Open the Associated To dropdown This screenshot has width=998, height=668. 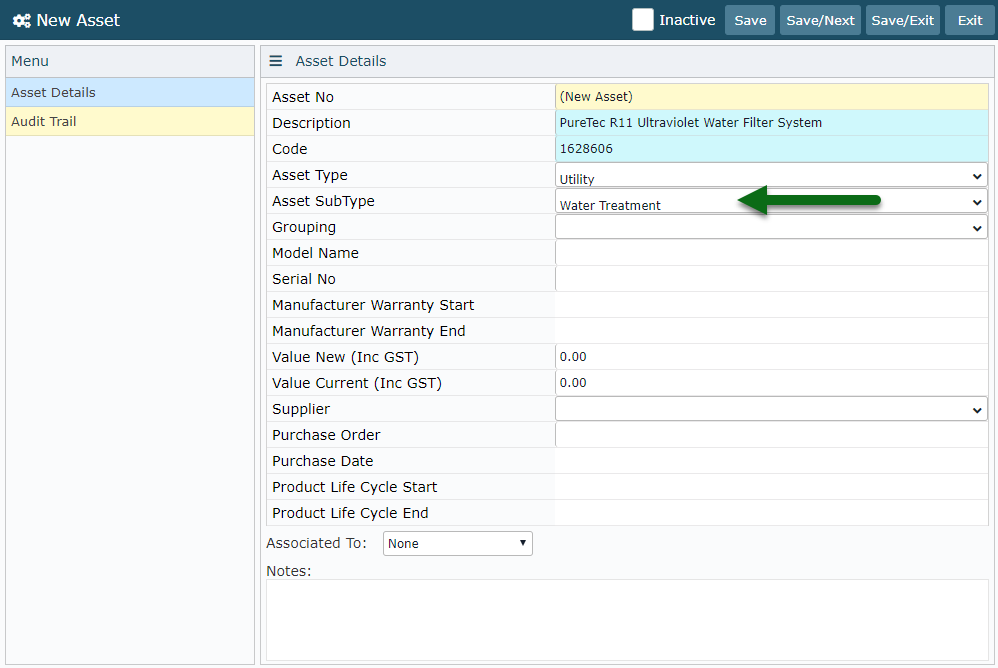tap(458, 543)
